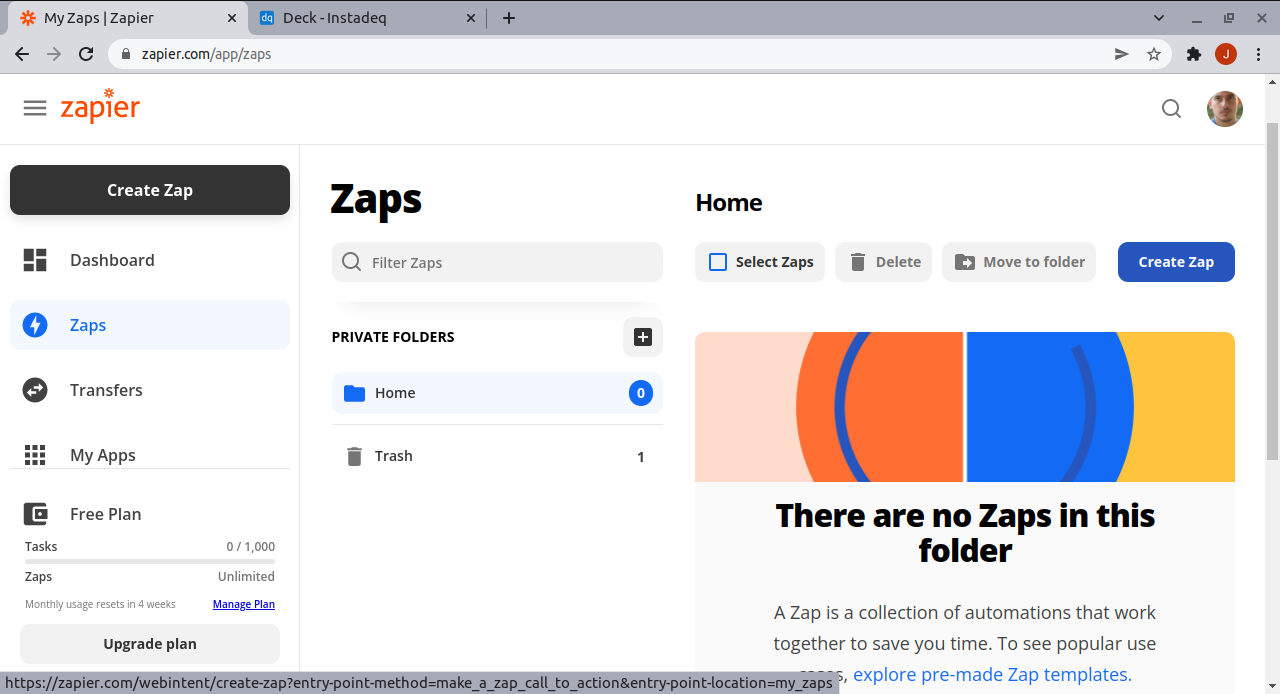The height and width of the screenshot is (694, 1280).
Task: Click the Home folder count badge
Action: pyautogui.click(x=641, y=393)
